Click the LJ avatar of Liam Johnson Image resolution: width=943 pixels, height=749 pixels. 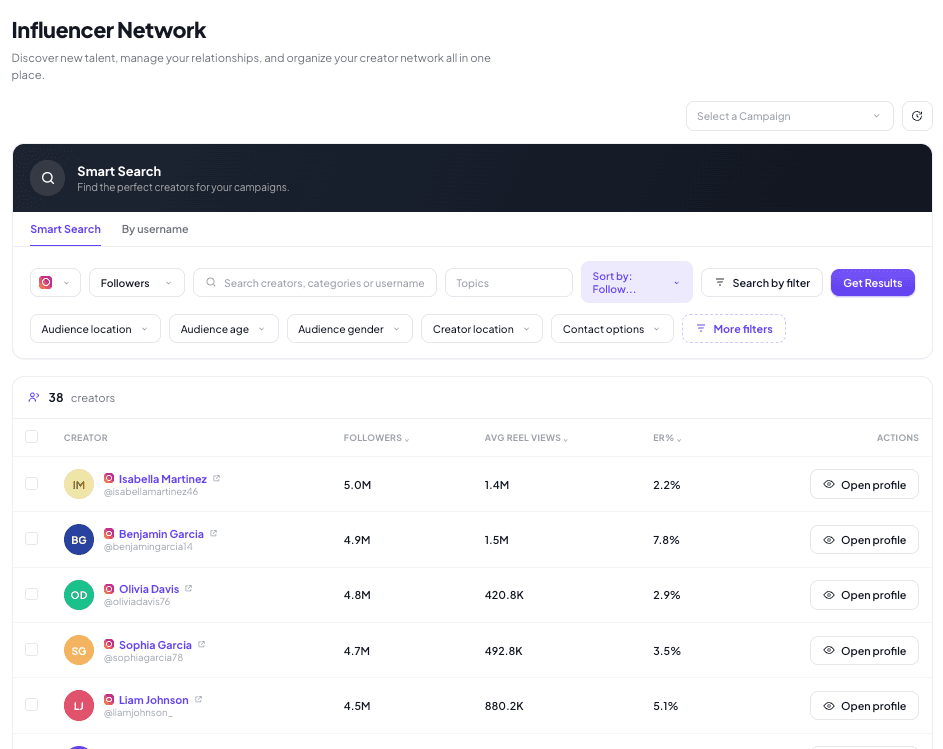click(79, 706)
